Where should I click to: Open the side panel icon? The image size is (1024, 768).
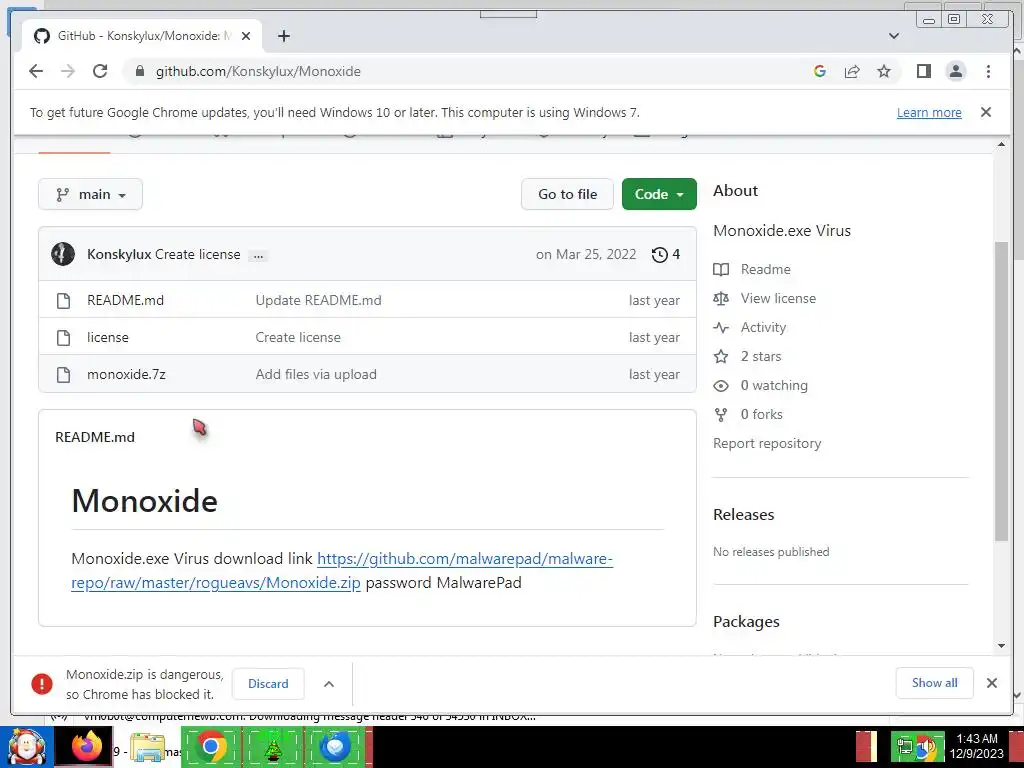[x=923, y=71]
